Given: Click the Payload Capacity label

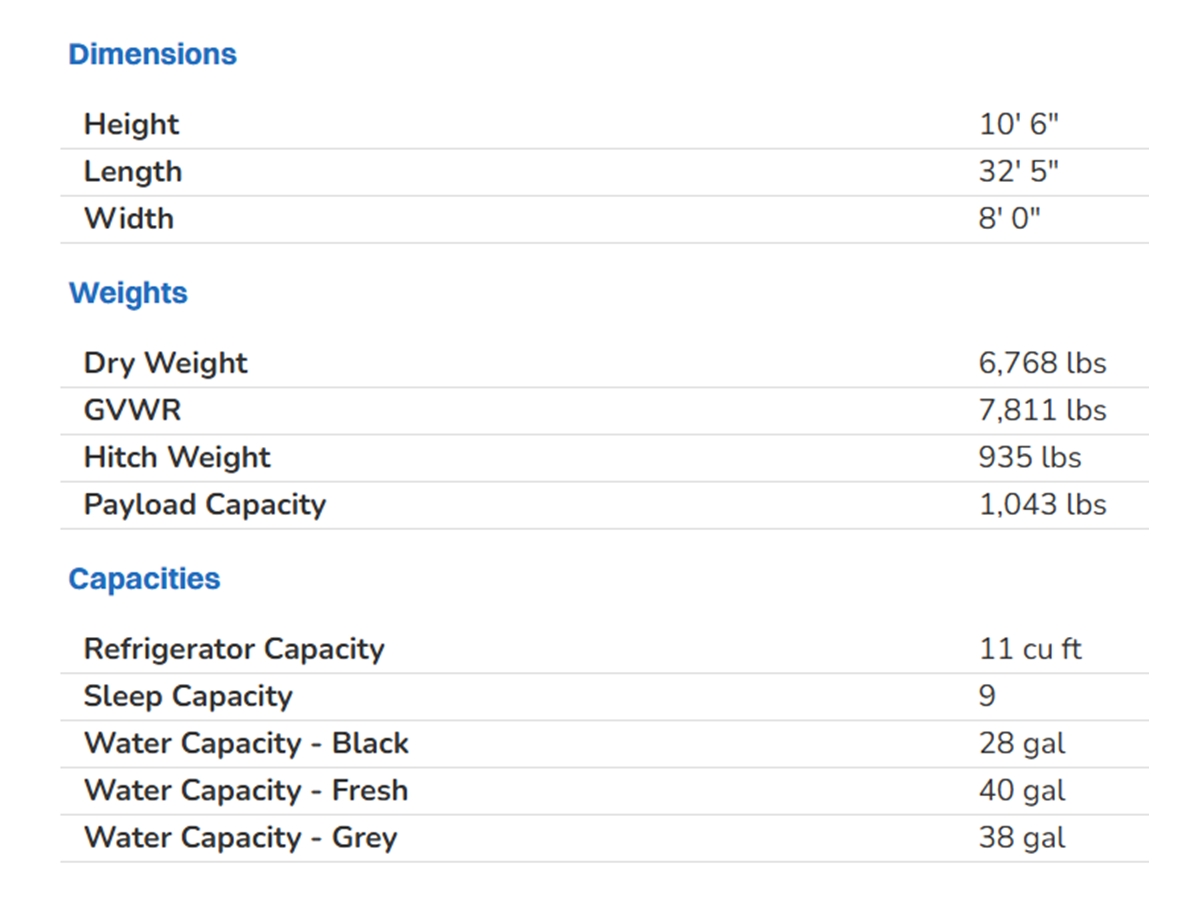Looking at the screenshot, I should click(205, 505).
